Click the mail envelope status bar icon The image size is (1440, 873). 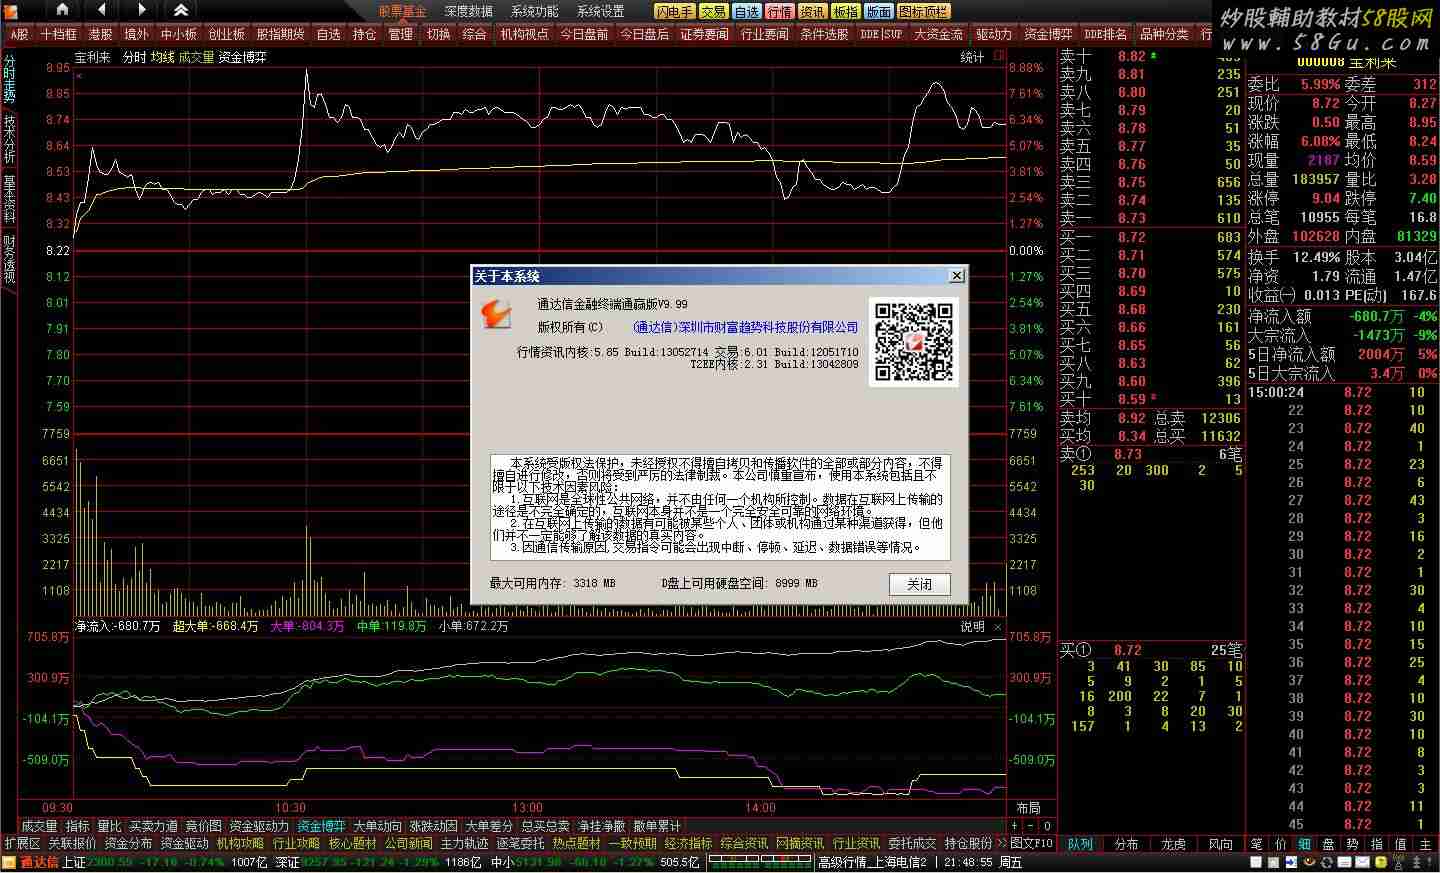[1363, 862]
